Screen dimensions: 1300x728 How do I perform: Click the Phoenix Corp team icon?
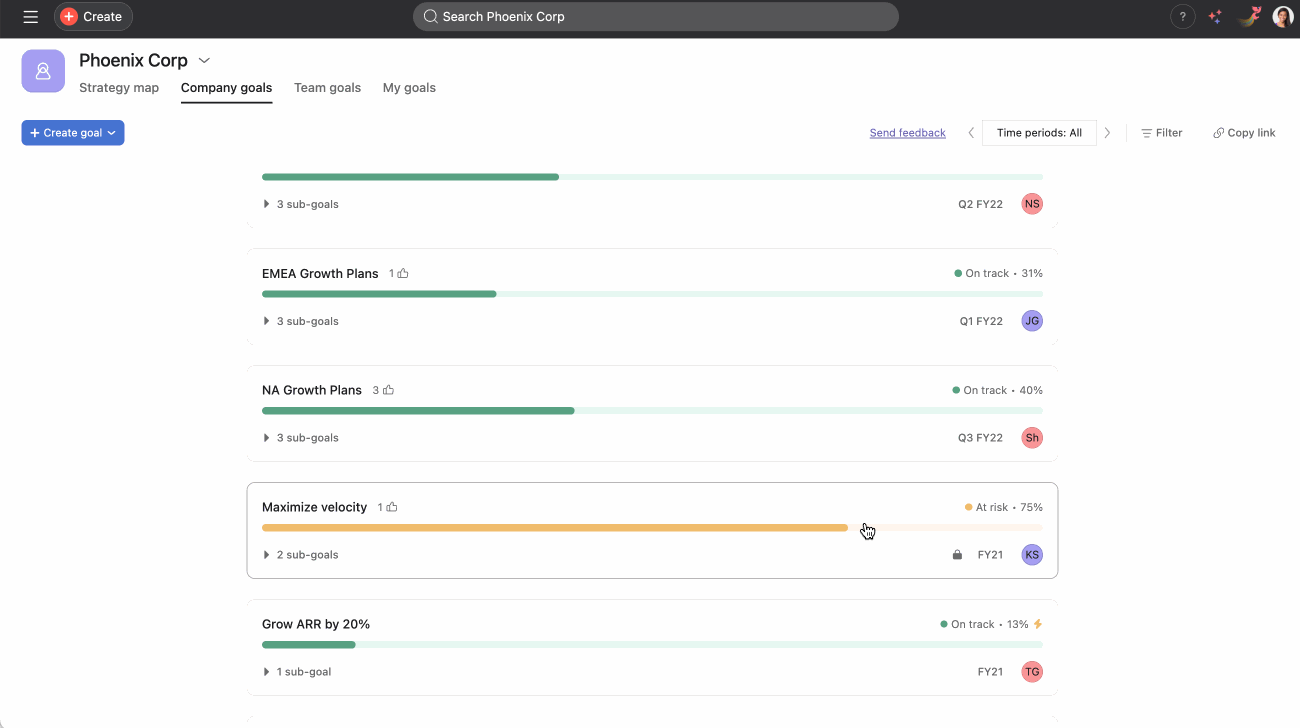(x=43, y=71)
